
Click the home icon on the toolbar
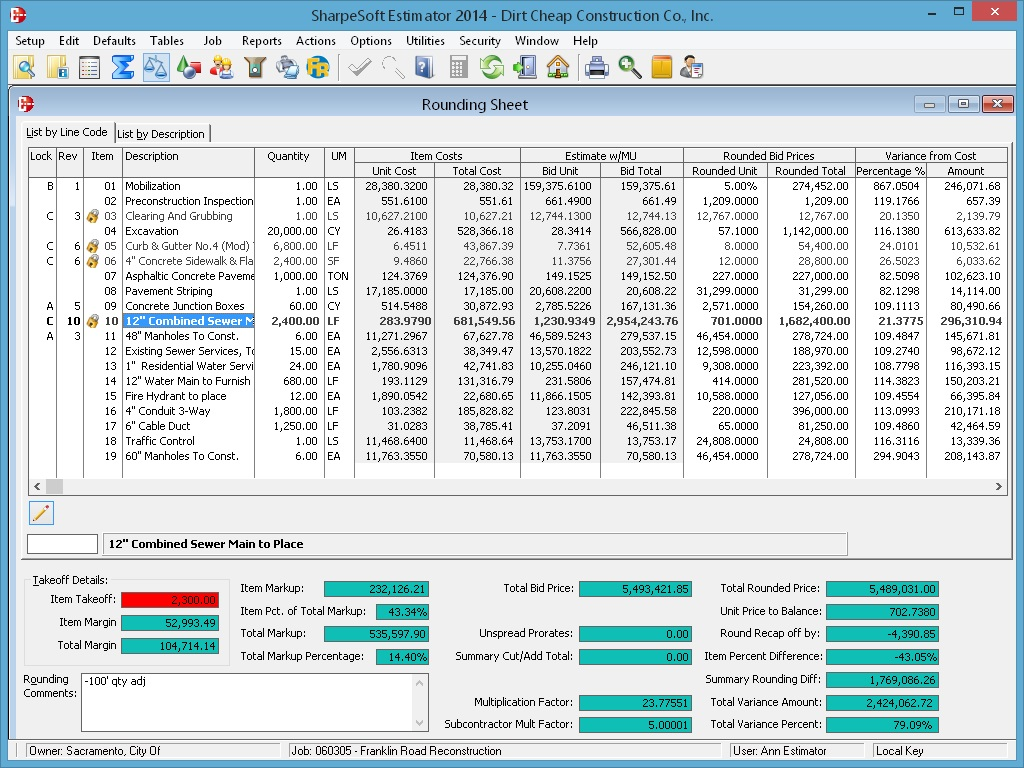tap(558, 68)
